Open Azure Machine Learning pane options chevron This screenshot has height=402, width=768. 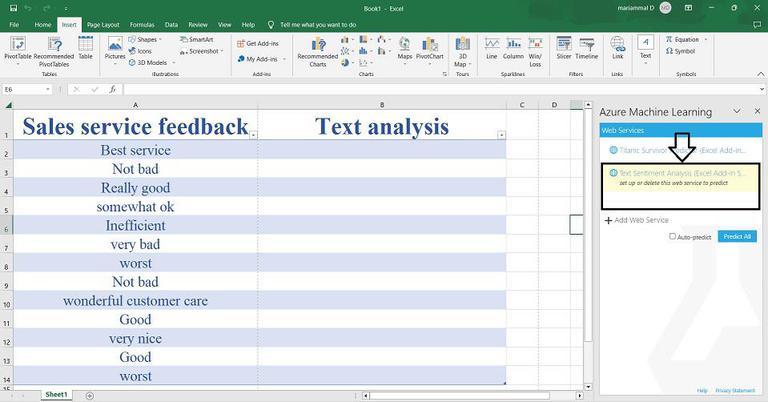pyautogui.click(x=737, y=112)
